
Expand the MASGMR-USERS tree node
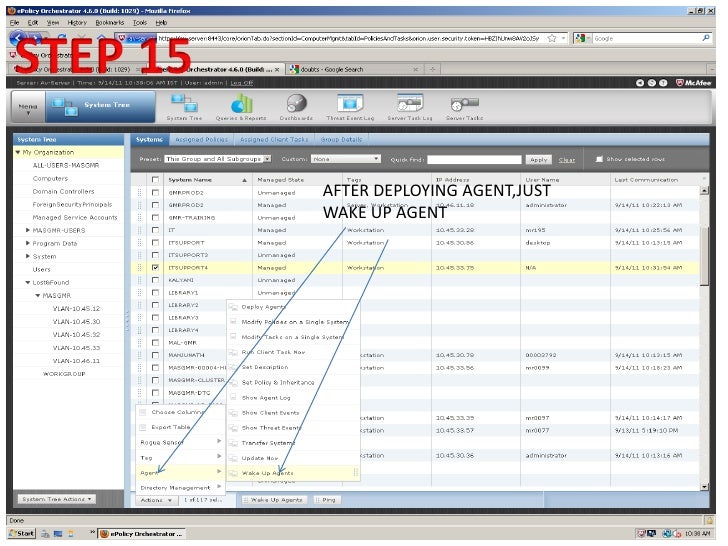pyautogui.click(x=28, y=230)
